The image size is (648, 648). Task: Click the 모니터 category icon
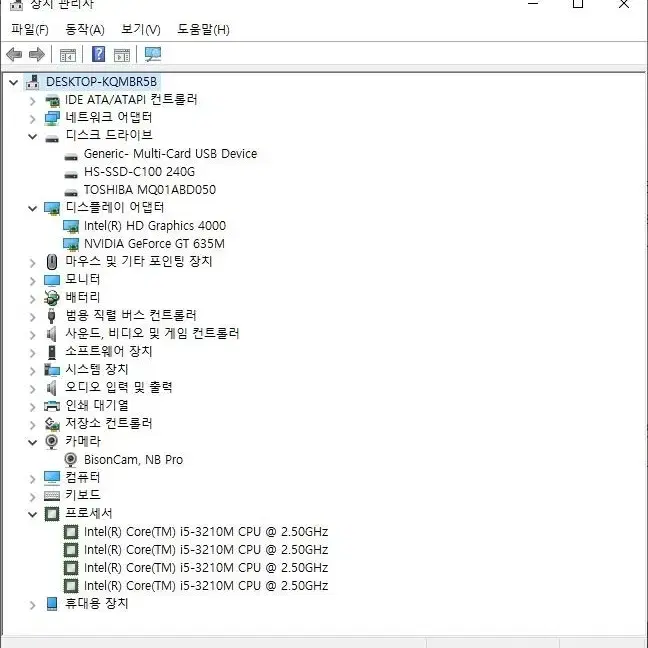(x=52, y=281)
